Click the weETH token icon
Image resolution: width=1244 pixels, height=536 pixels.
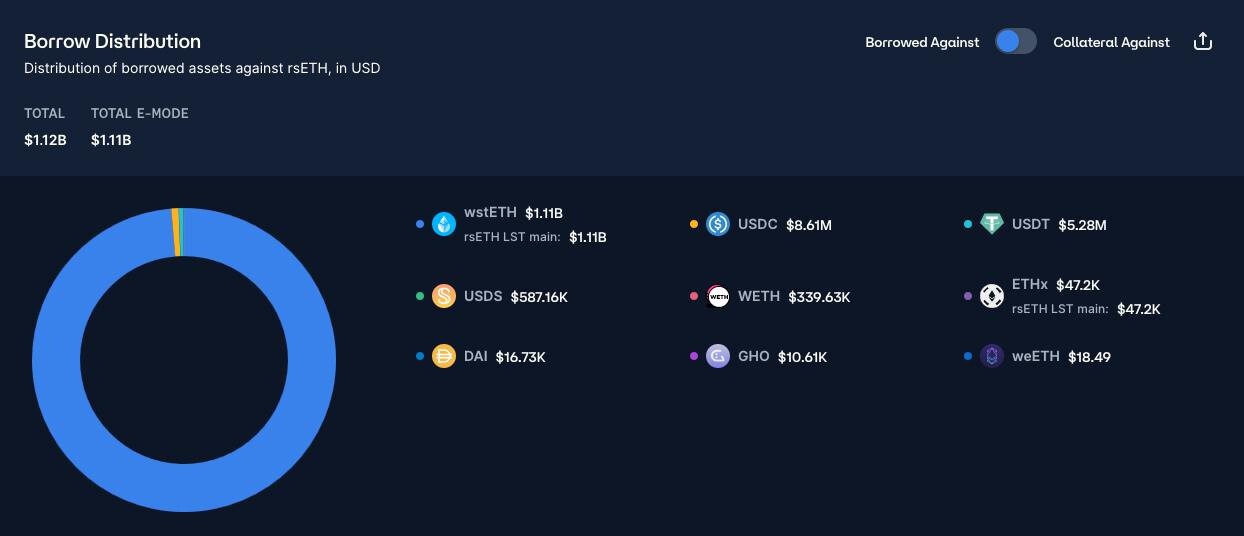[x=992, y=357]
